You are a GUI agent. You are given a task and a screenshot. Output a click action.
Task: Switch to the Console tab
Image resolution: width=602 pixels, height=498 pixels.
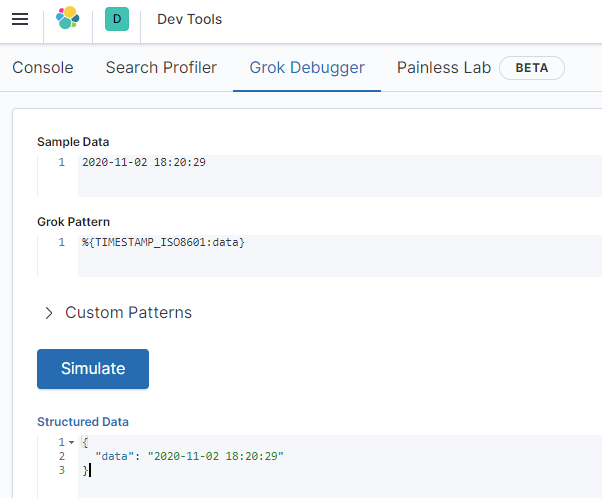43,68
